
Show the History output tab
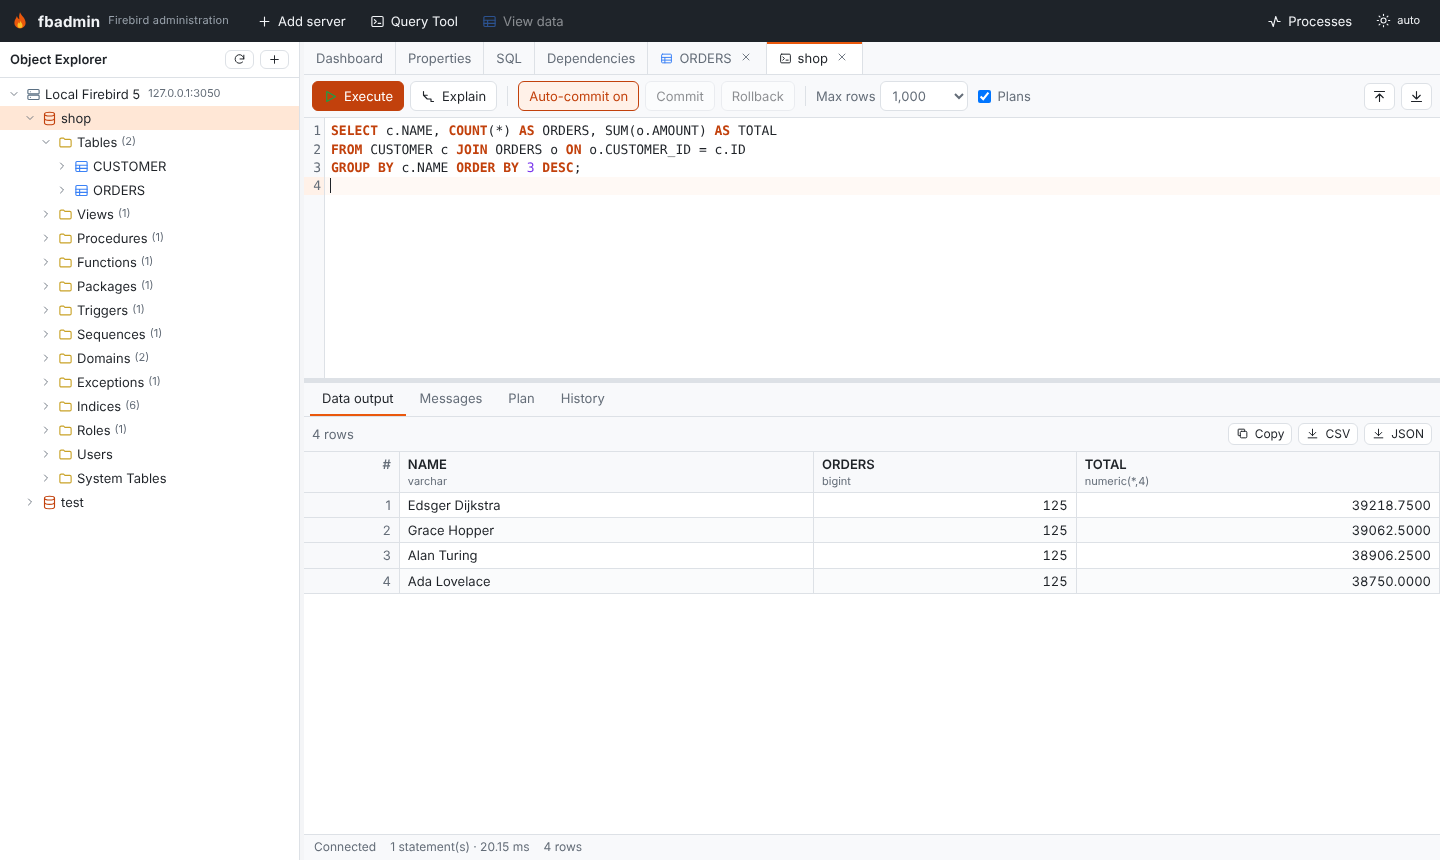(582, 398)
